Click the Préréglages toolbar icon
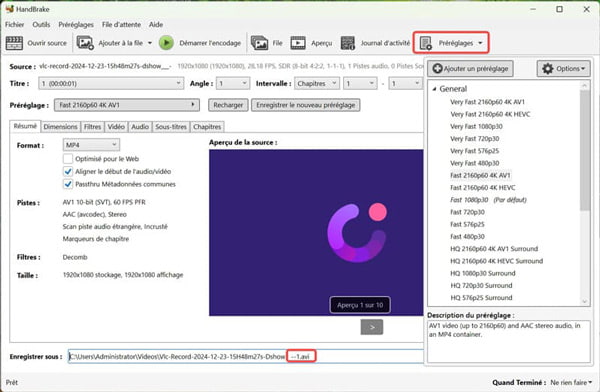The width and height of the screenshot is (600, 392). [426, 43]
